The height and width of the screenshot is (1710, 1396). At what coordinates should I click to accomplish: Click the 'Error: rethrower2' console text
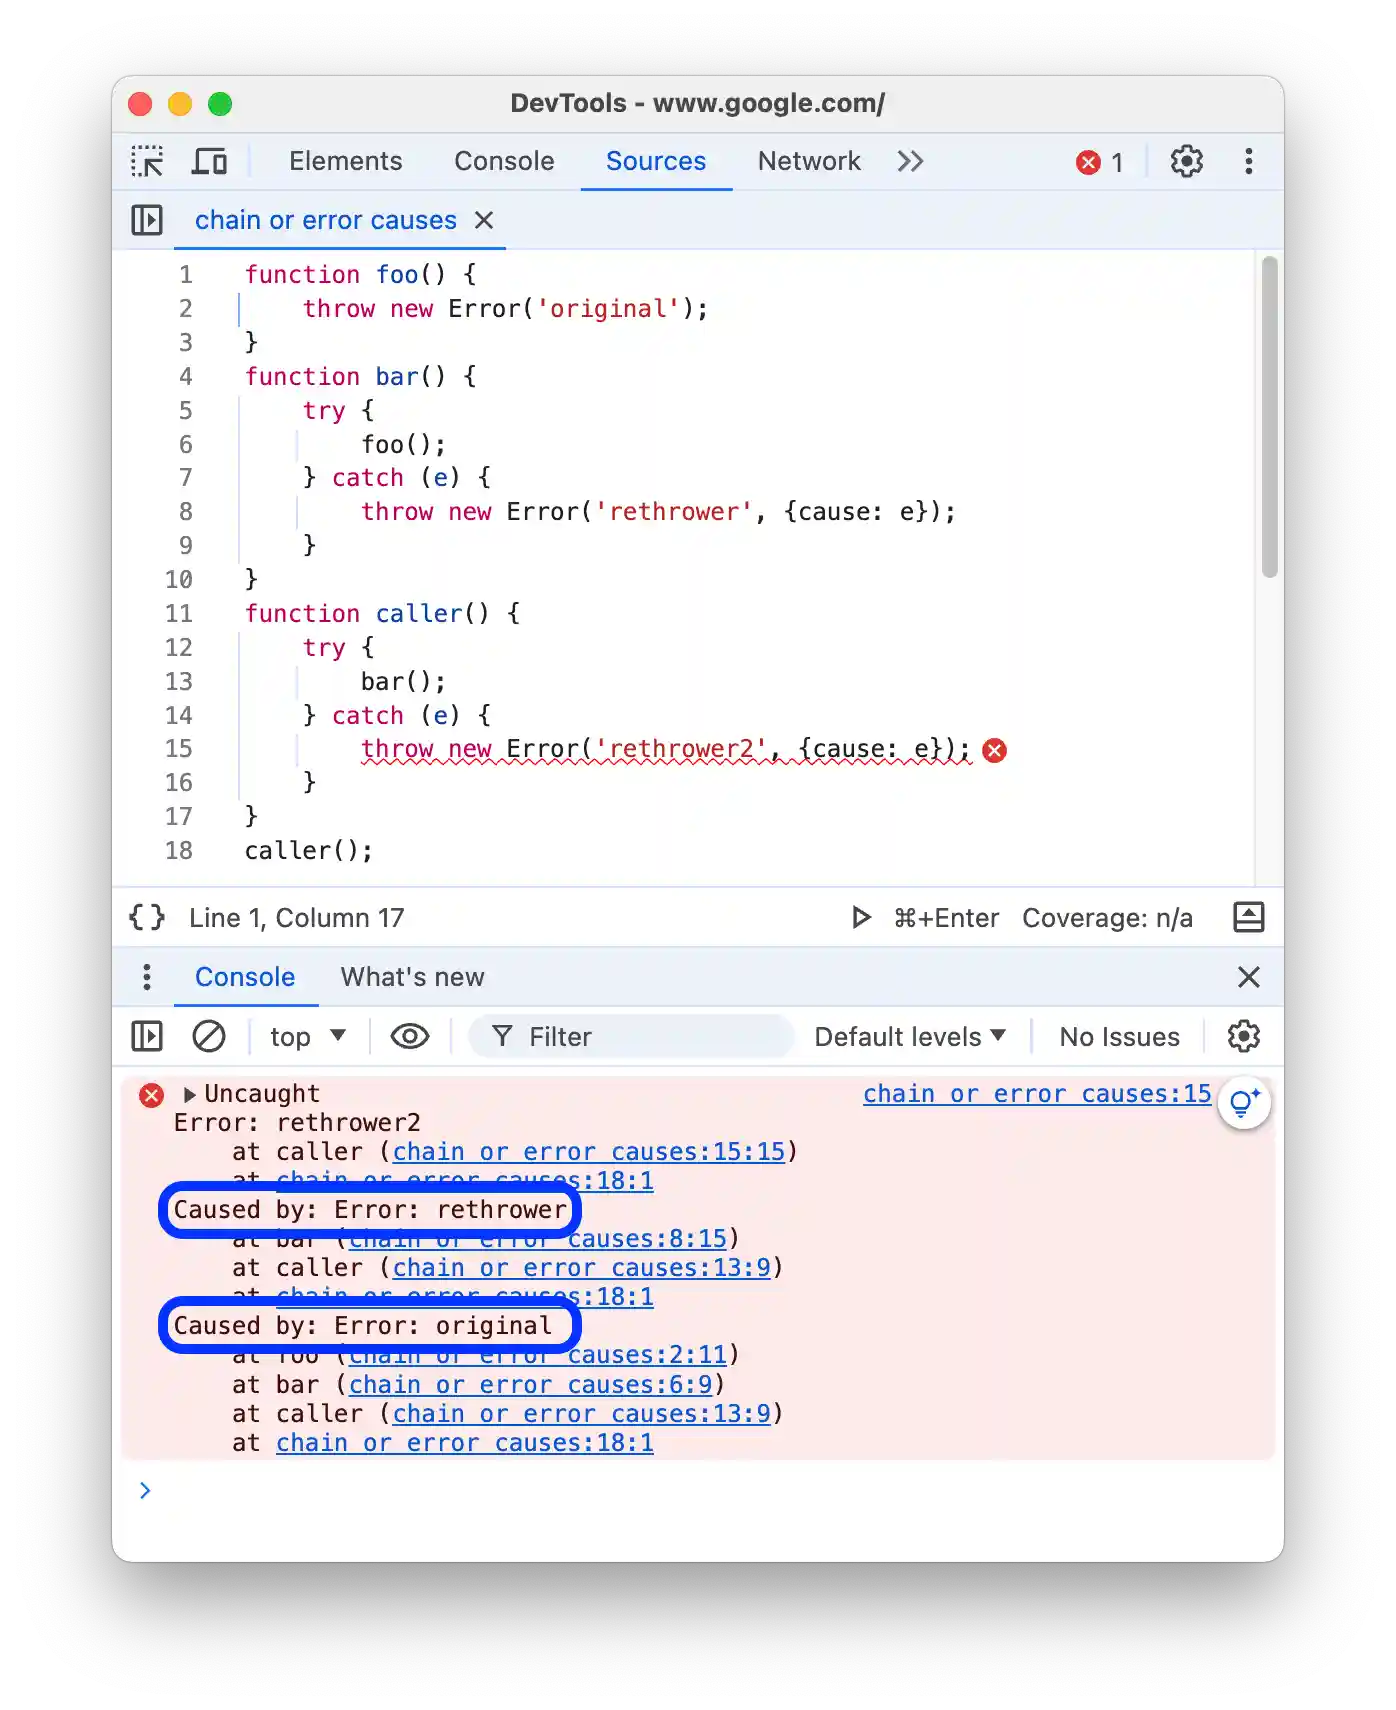point(297,1123)
